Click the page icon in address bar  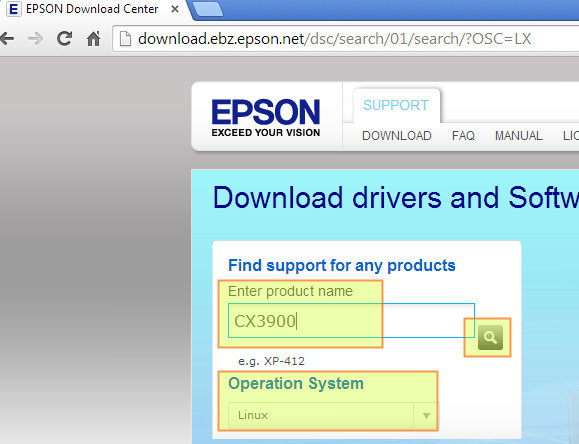tap(126, 39)
